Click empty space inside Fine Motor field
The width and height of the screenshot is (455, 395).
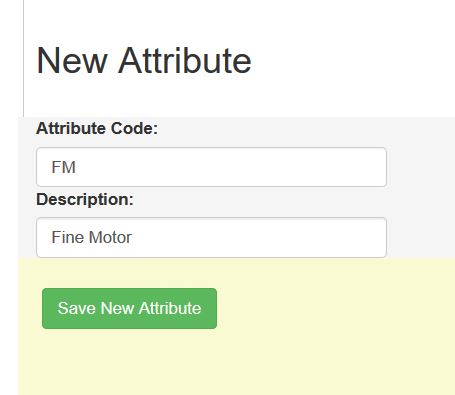(x=260, y=237)
